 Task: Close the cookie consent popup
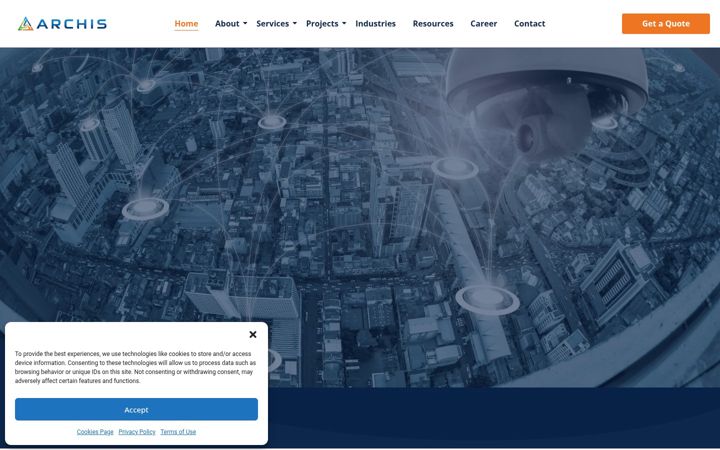pos(253,335)
